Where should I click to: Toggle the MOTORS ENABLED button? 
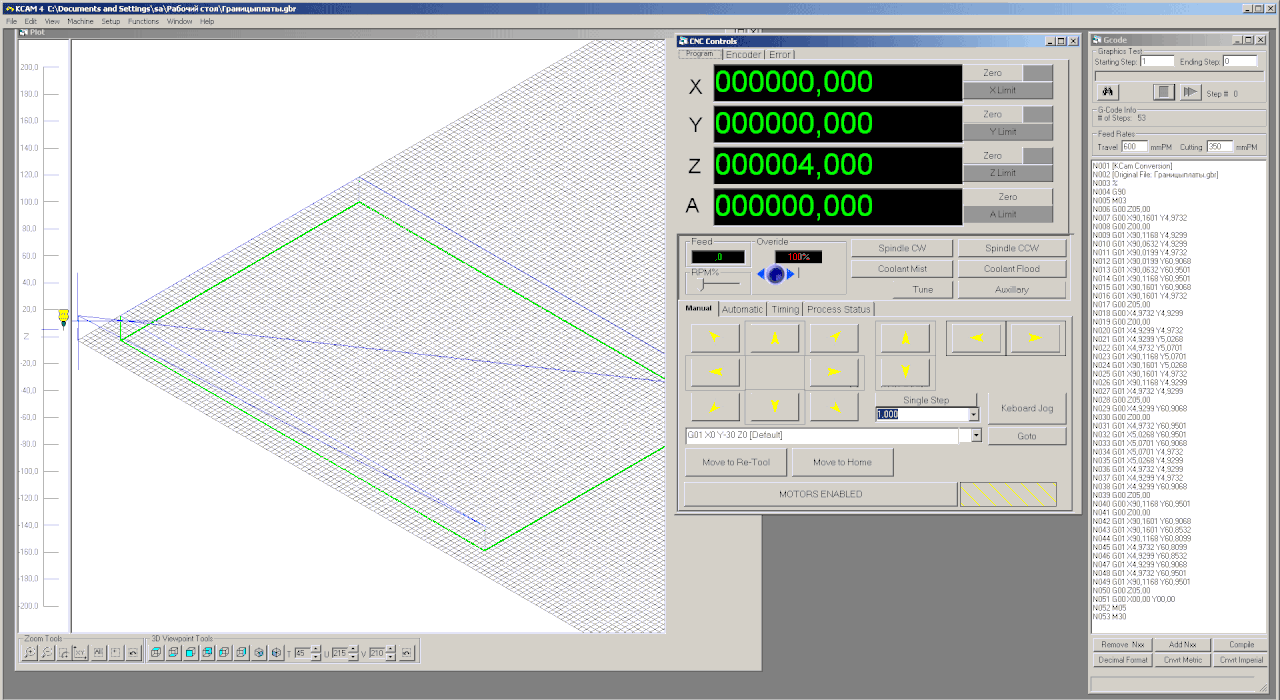click(x=820, y=494)
